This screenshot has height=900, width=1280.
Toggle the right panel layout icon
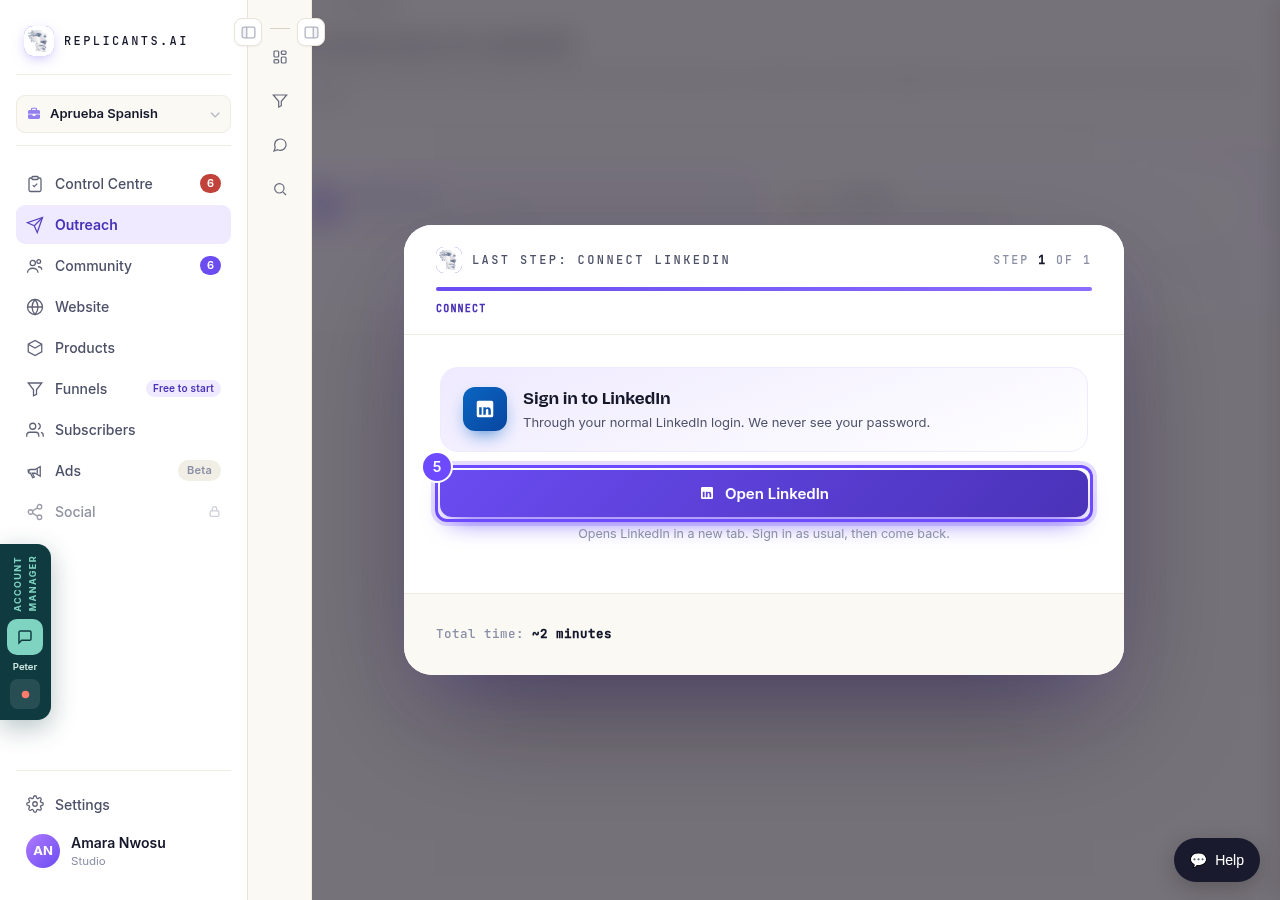(x=311, y=32)
